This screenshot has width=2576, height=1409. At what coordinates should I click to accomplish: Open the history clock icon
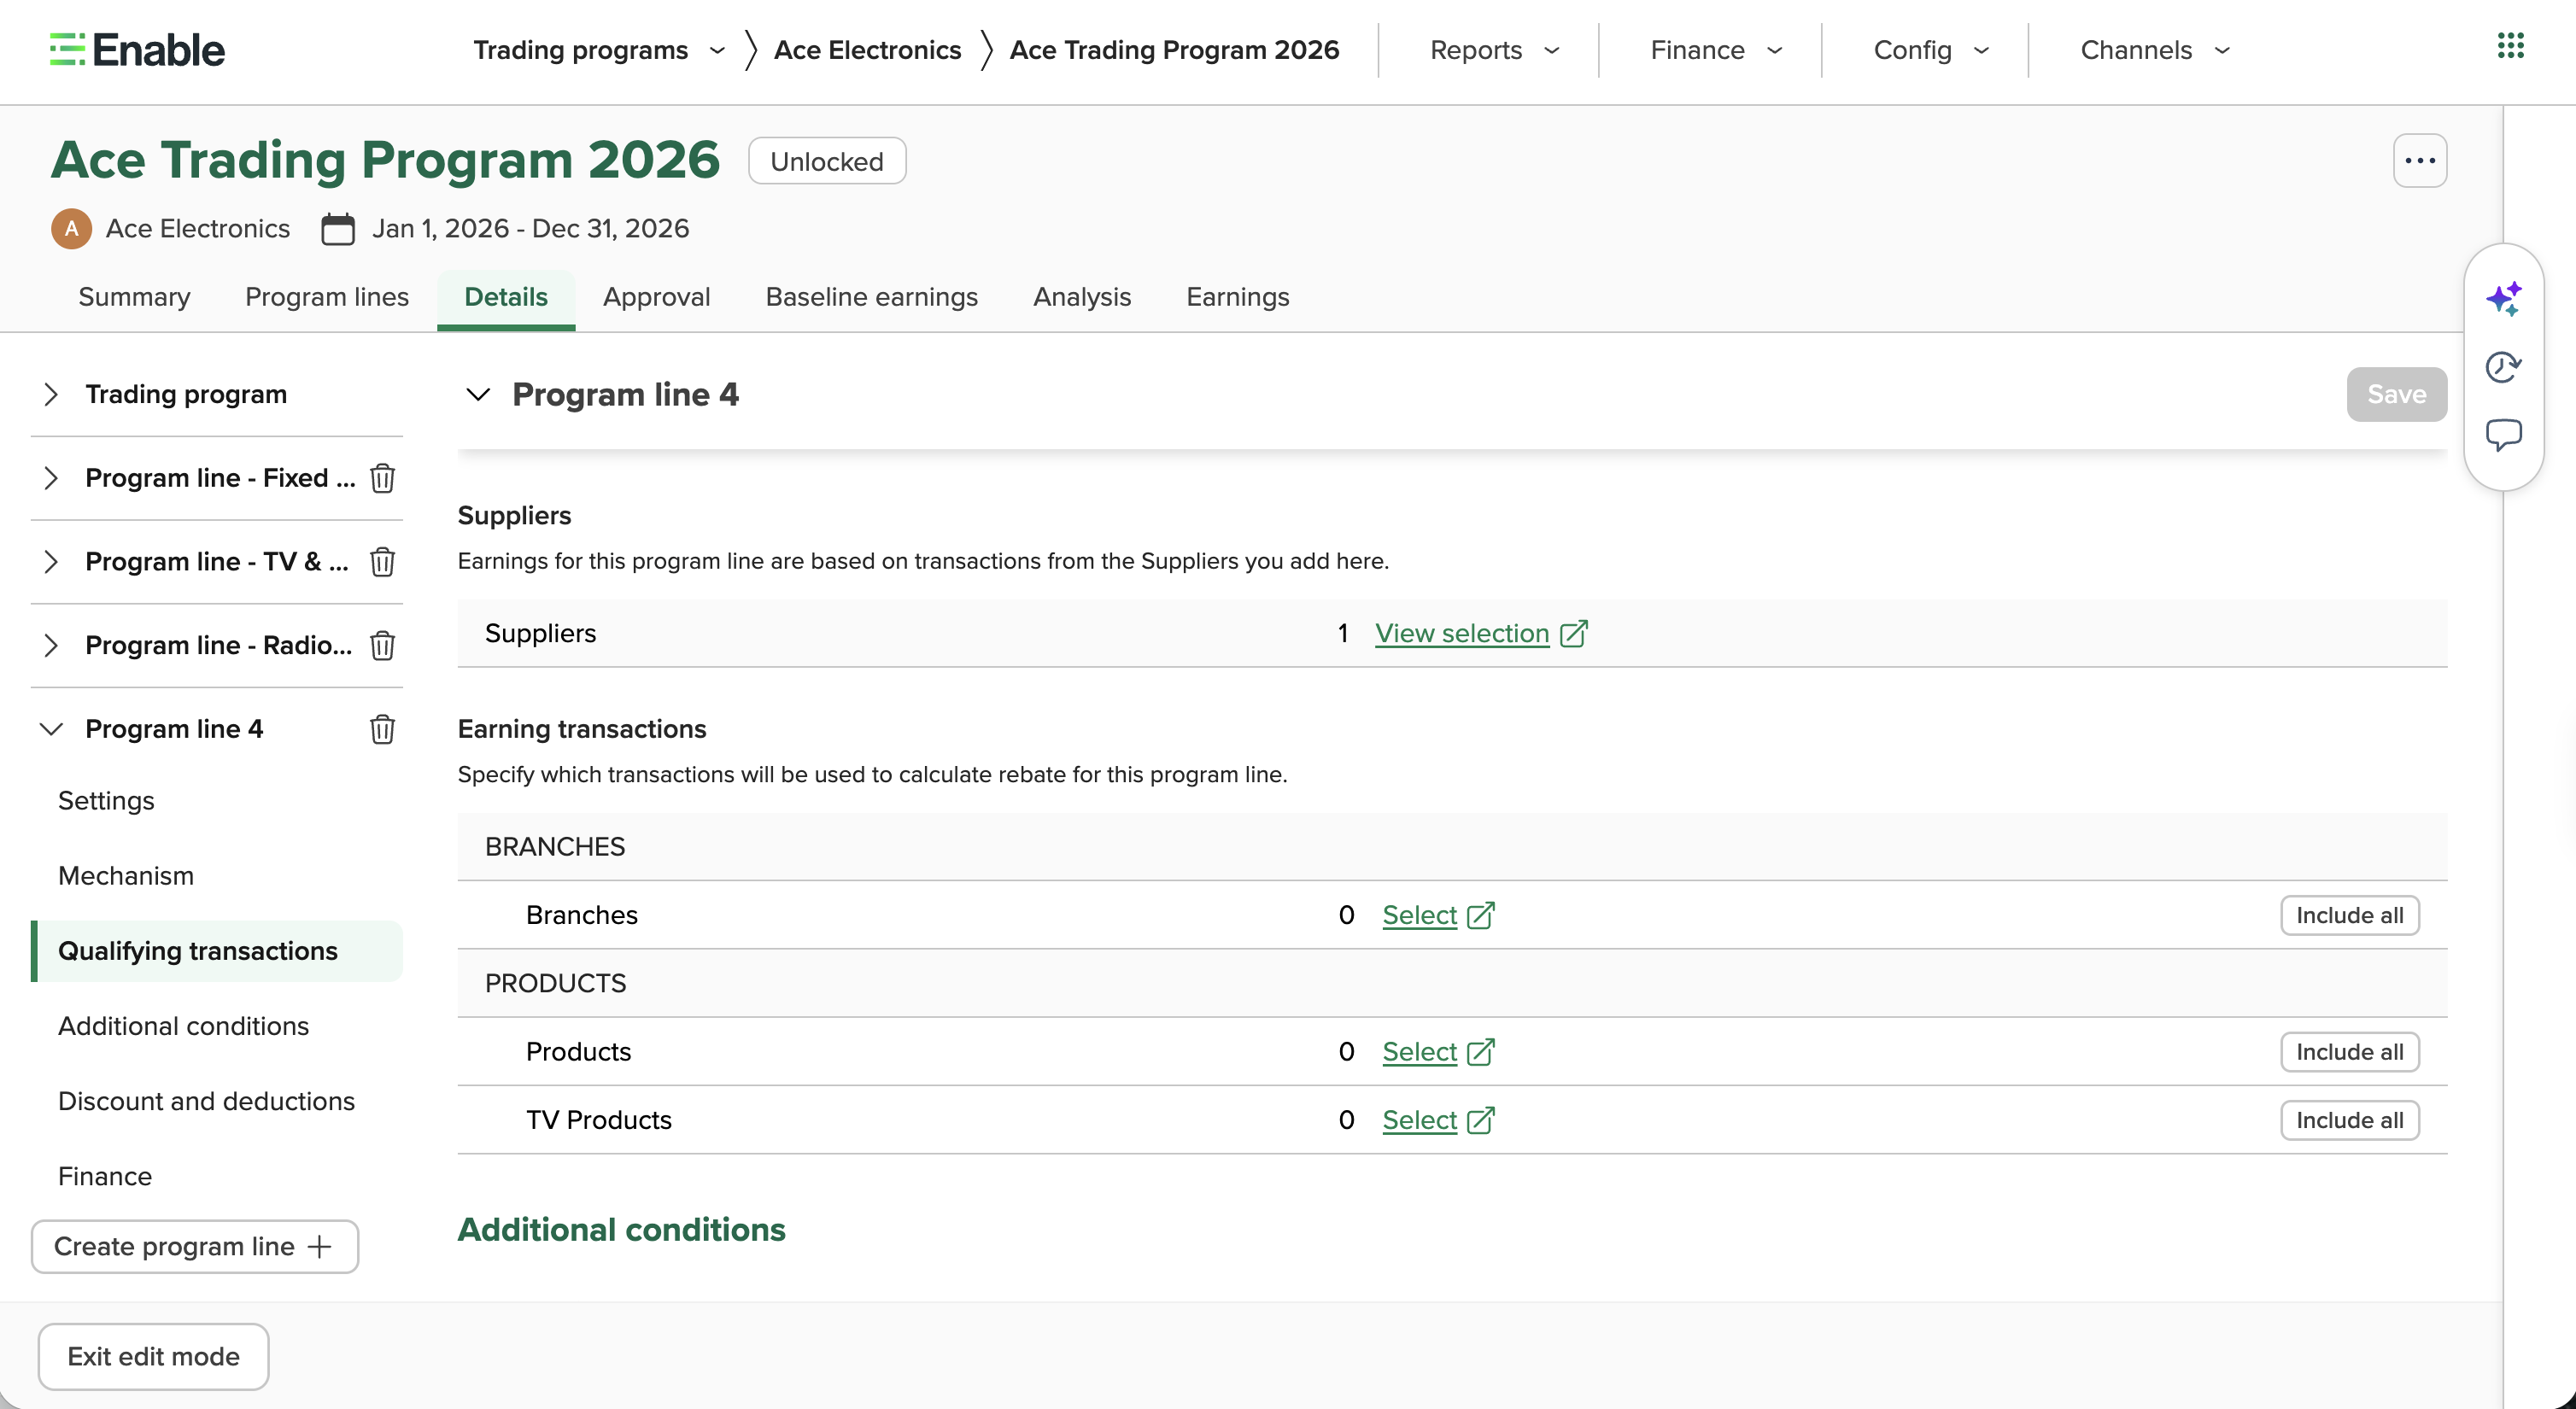[x=2504, y=367]
